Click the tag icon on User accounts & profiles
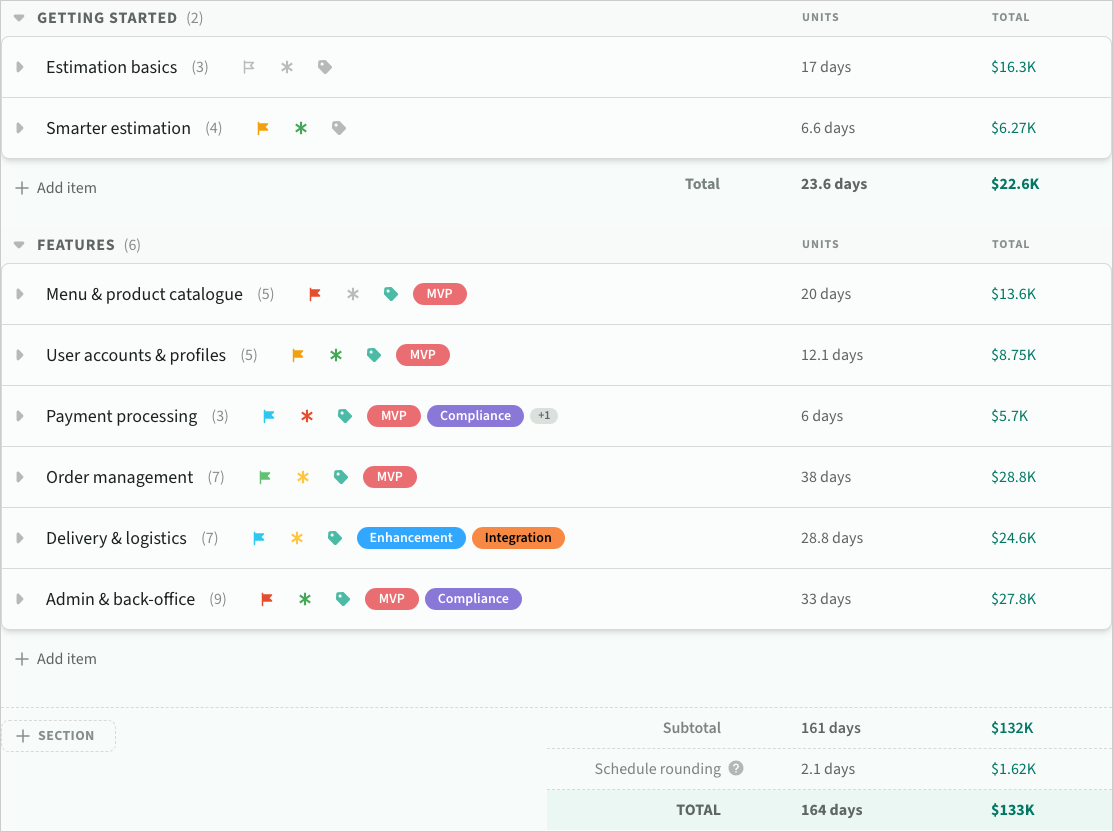 [374, 355]
